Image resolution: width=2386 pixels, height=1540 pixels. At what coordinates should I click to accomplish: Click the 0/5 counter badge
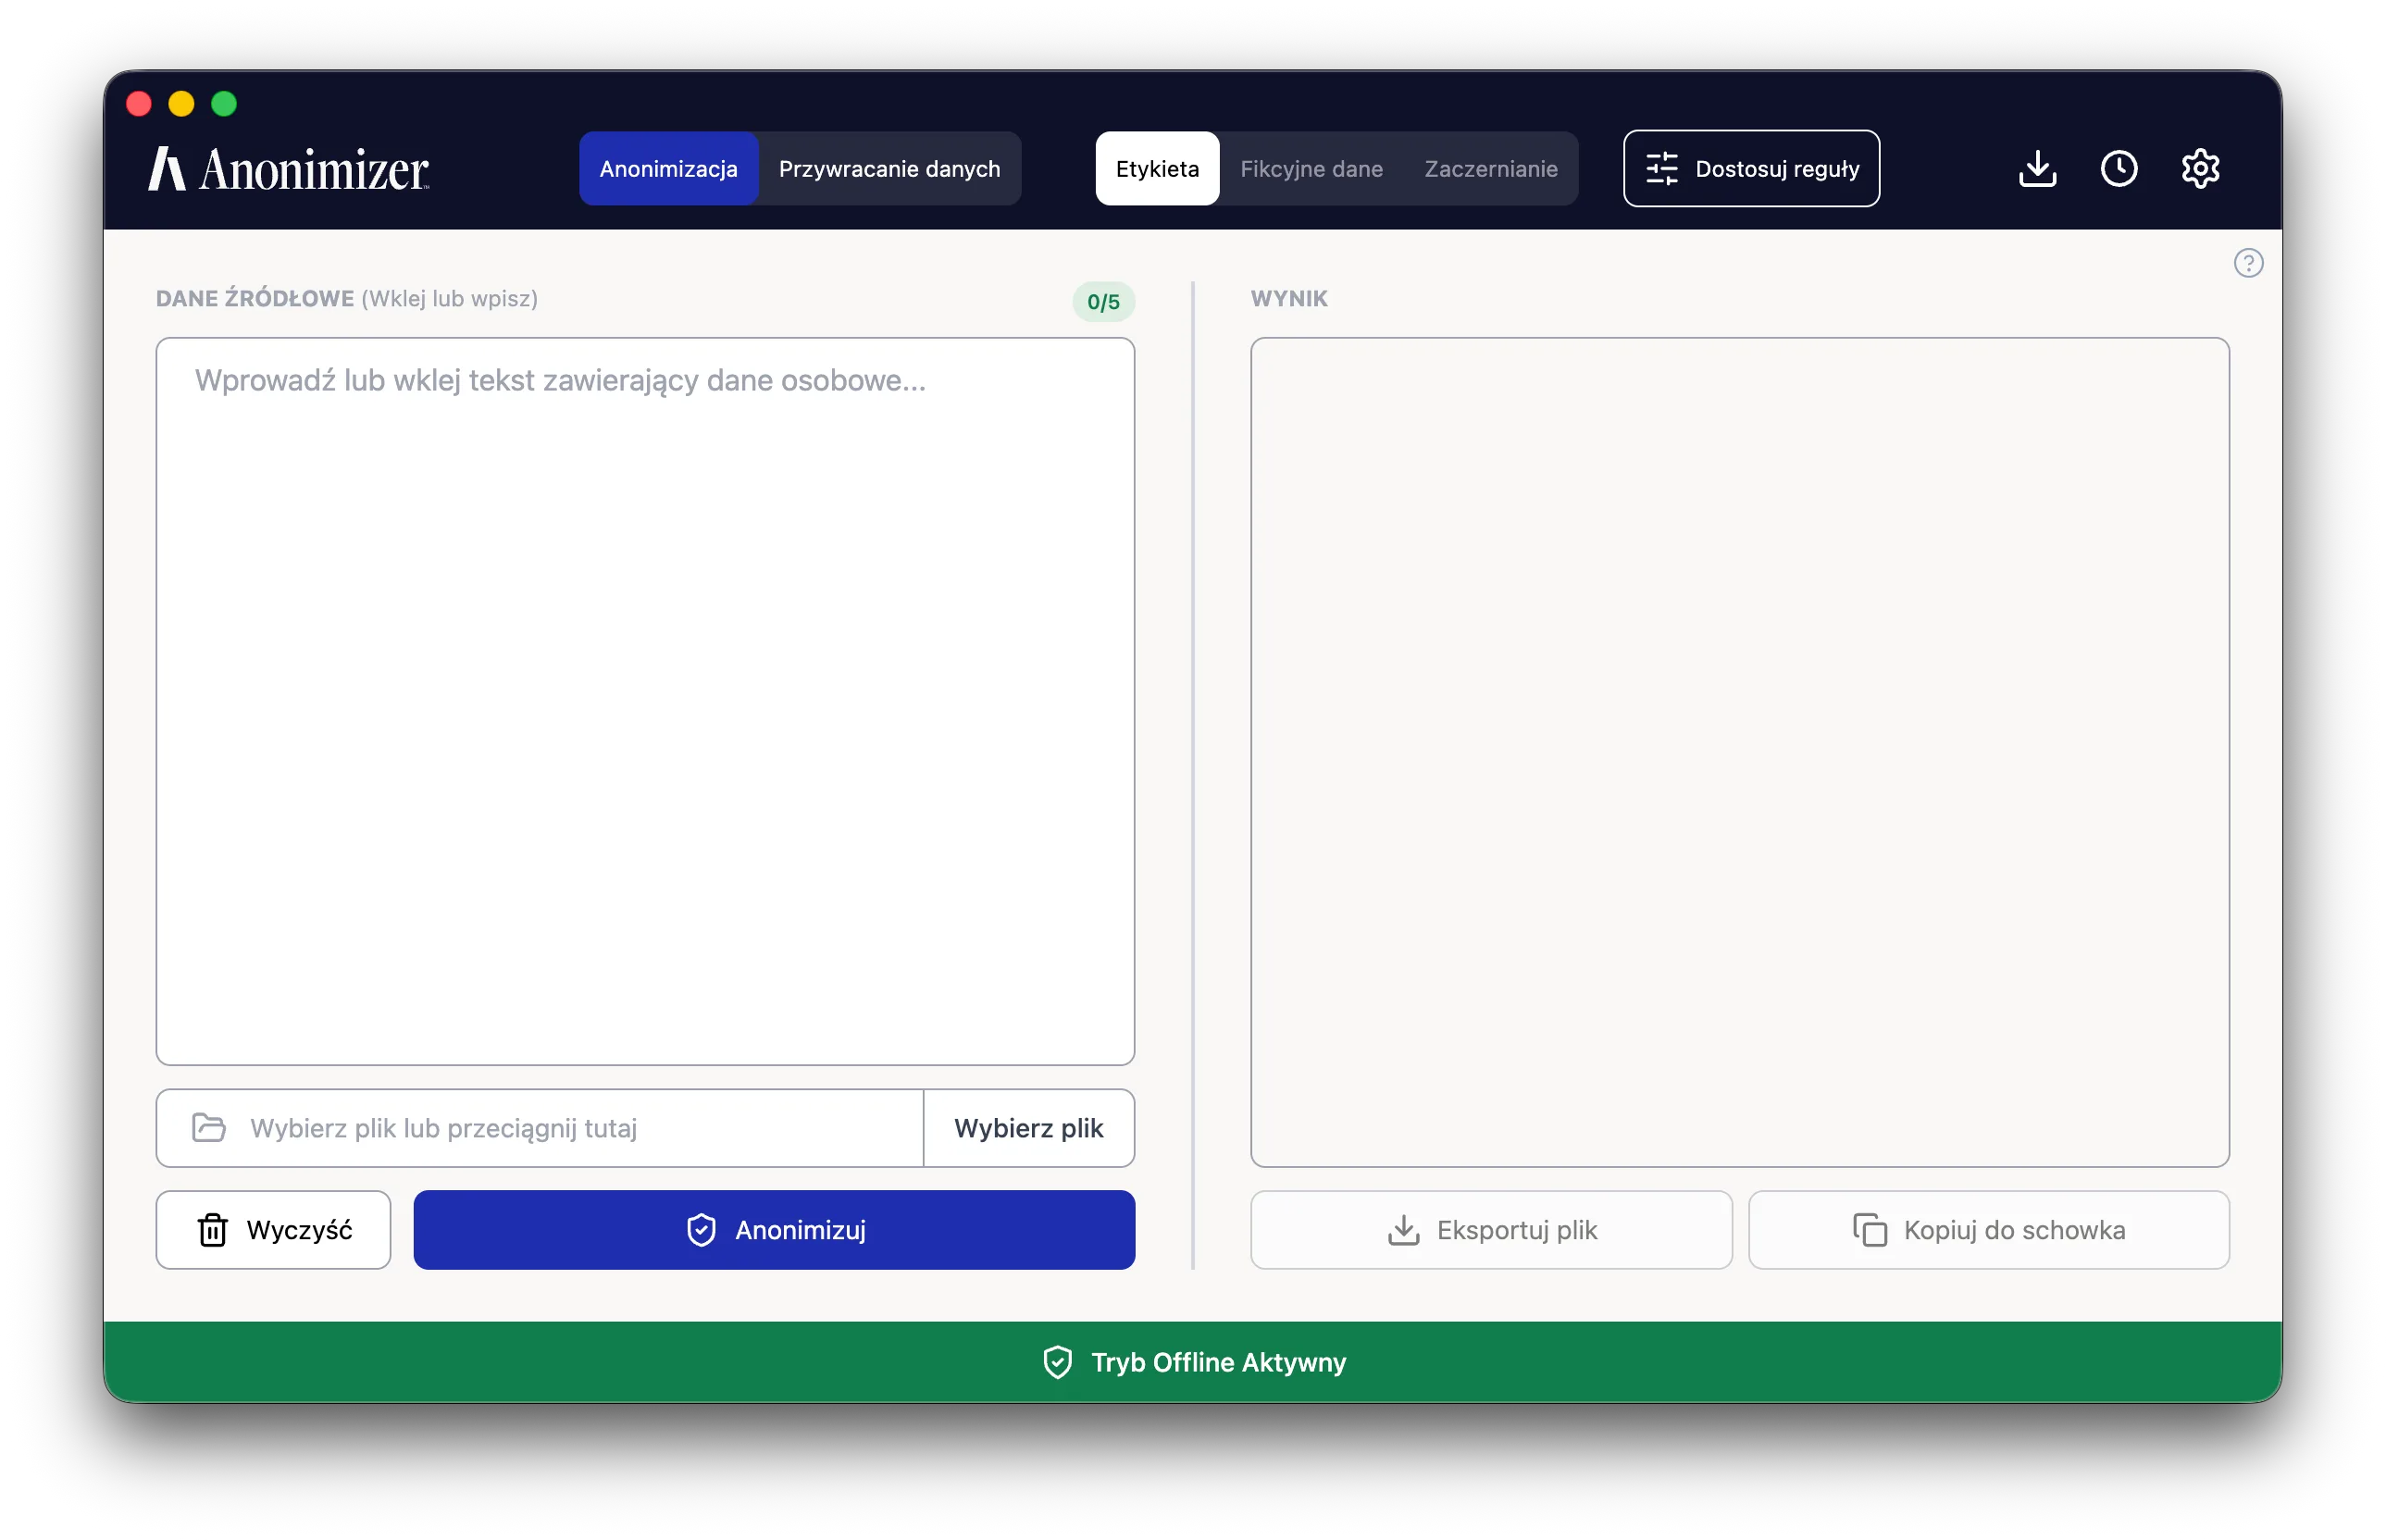tap(1103, 302)
